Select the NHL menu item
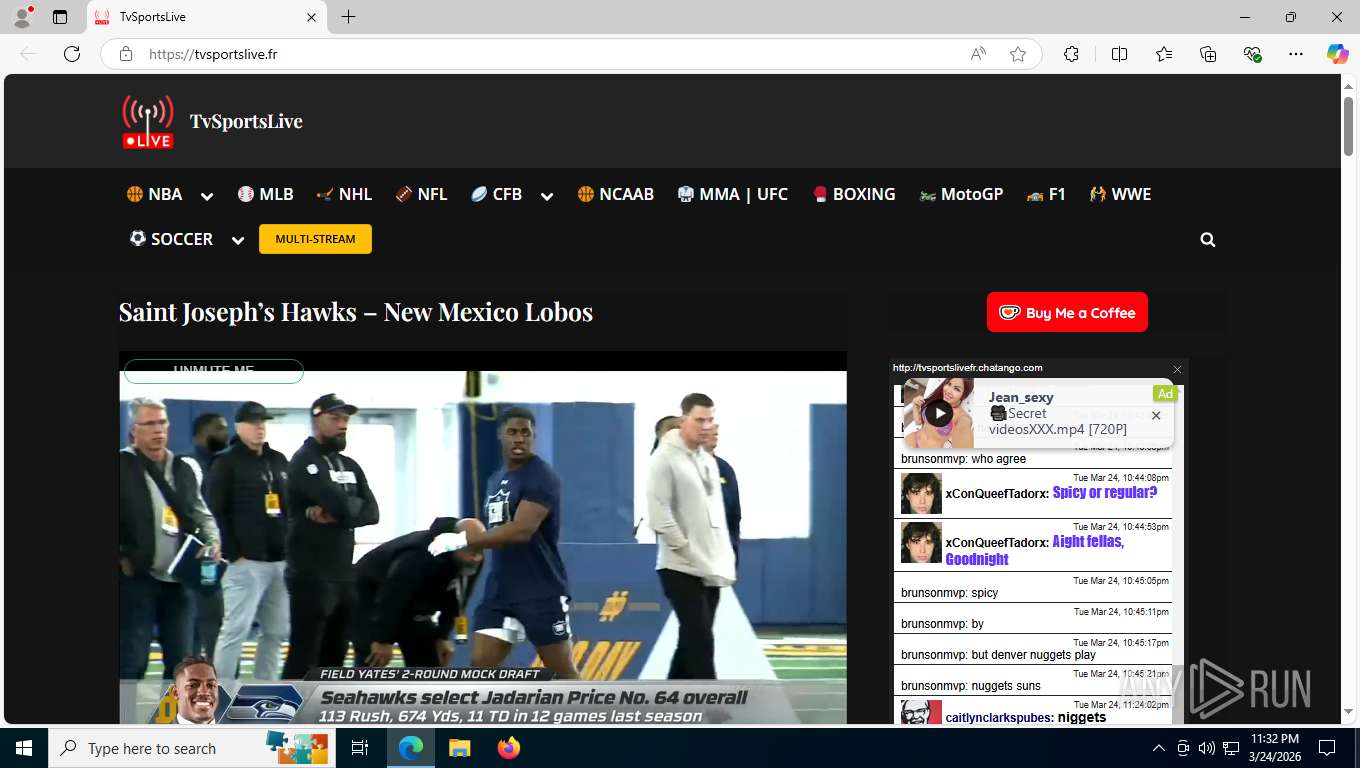 point(344,194)
